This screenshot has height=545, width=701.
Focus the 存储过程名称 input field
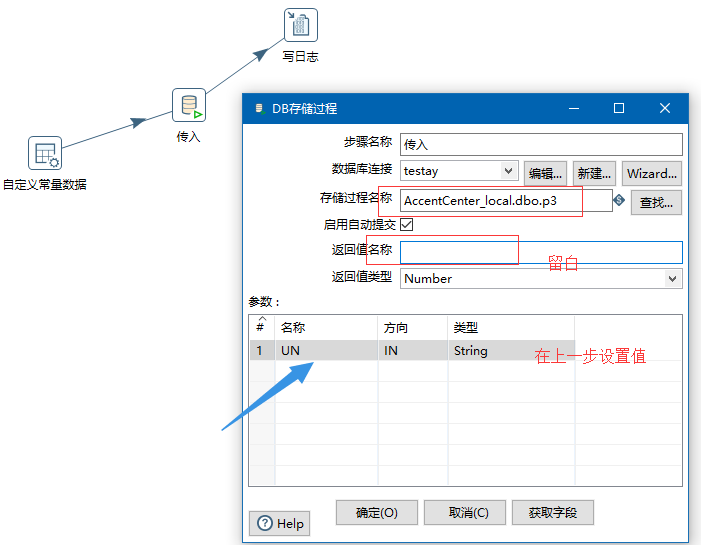point(506,200)
